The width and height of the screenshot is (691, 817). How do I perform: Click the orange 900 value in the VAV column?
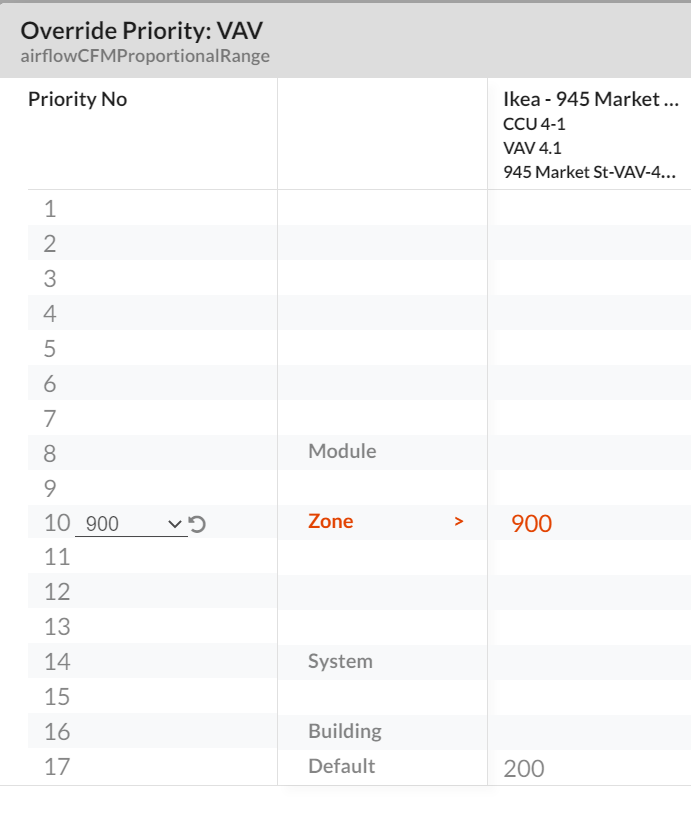click(x=531, y=524)
